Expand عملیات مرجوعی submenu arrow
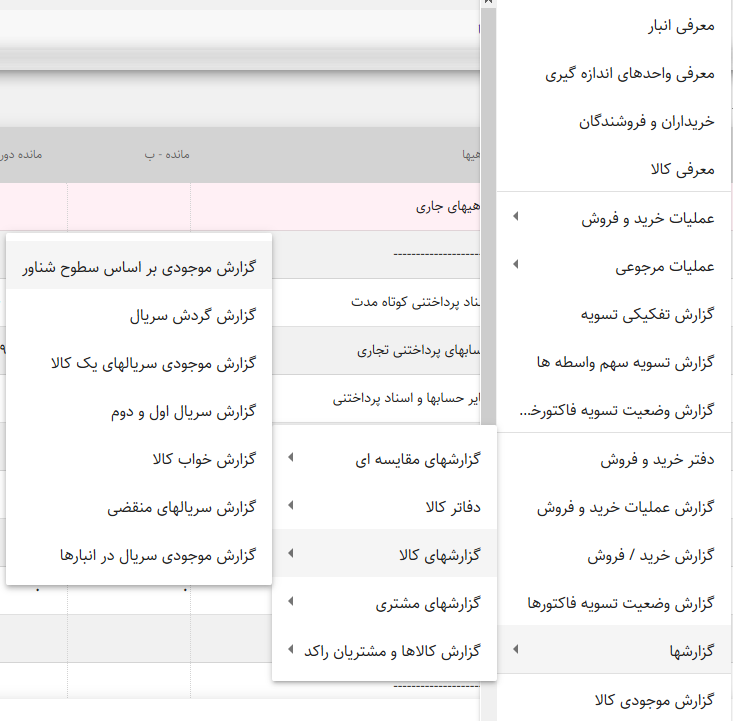The width and height of the screenshot is (733, 721). (515, 266)
